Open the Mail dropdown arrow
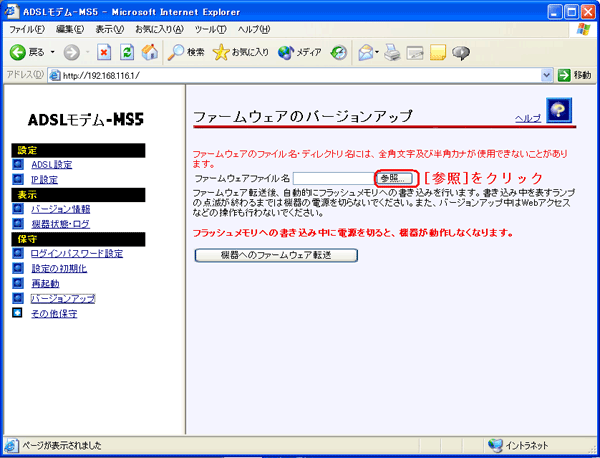This screenshot has width=600, height=458. pos(377,52)
